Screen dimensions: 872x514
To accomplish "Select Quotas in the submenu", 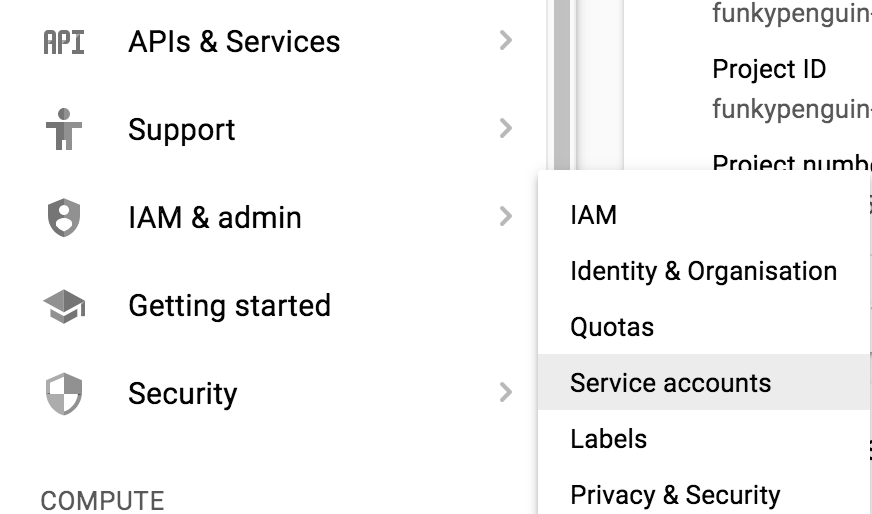I will [x=611, y=327].
